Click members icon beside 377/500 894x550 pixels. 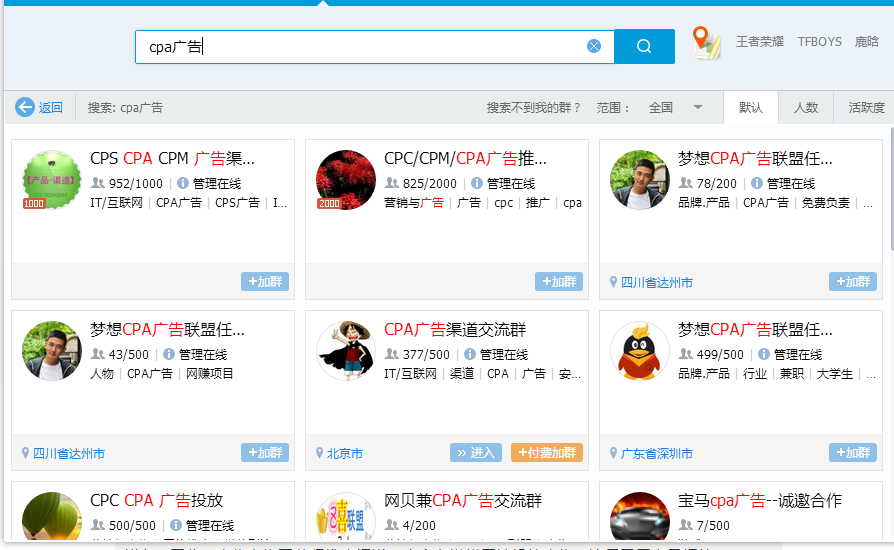pyautogui.click(x=392, y=354)
